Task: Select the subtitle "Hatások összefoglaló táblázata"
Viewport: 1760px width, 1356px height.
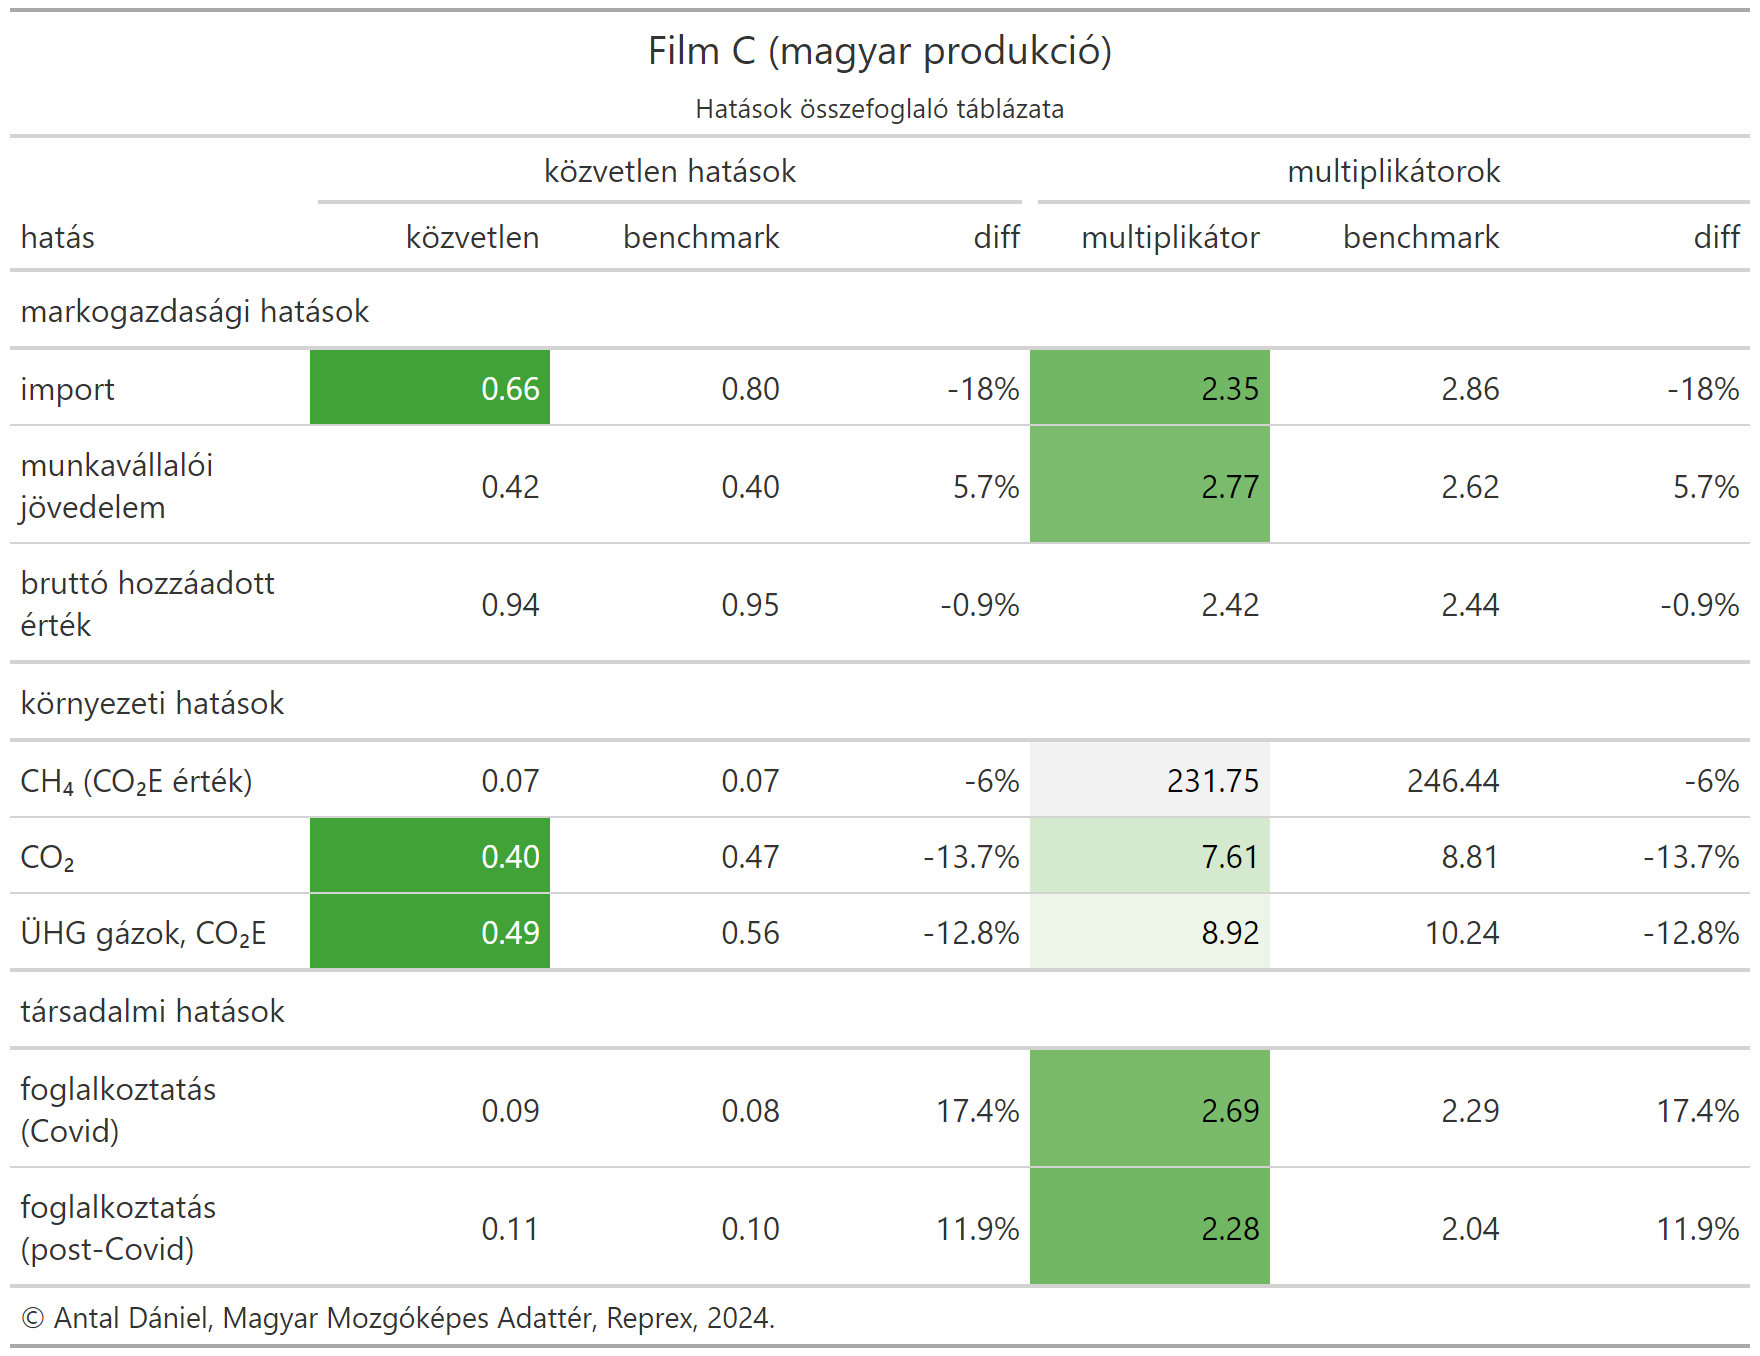Action: click(x=880, y=109)
